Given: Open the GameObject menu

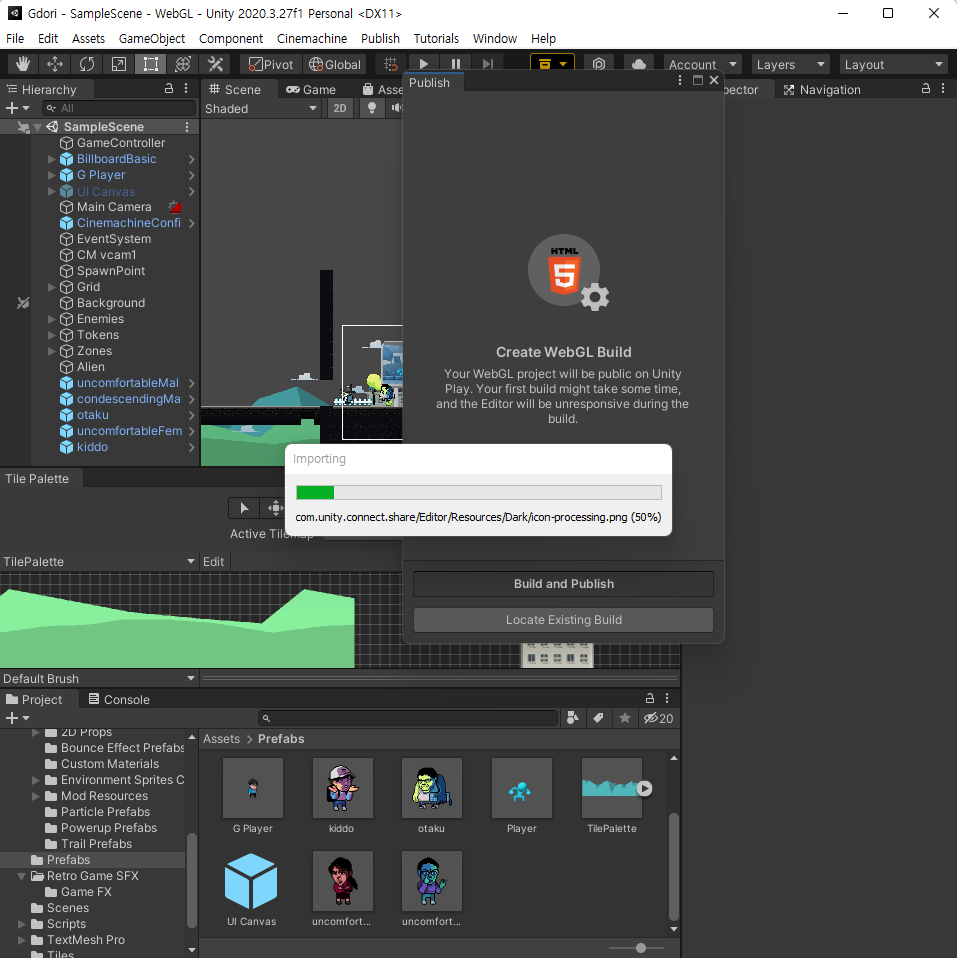Looking at the screenshot, I should 152,38.
